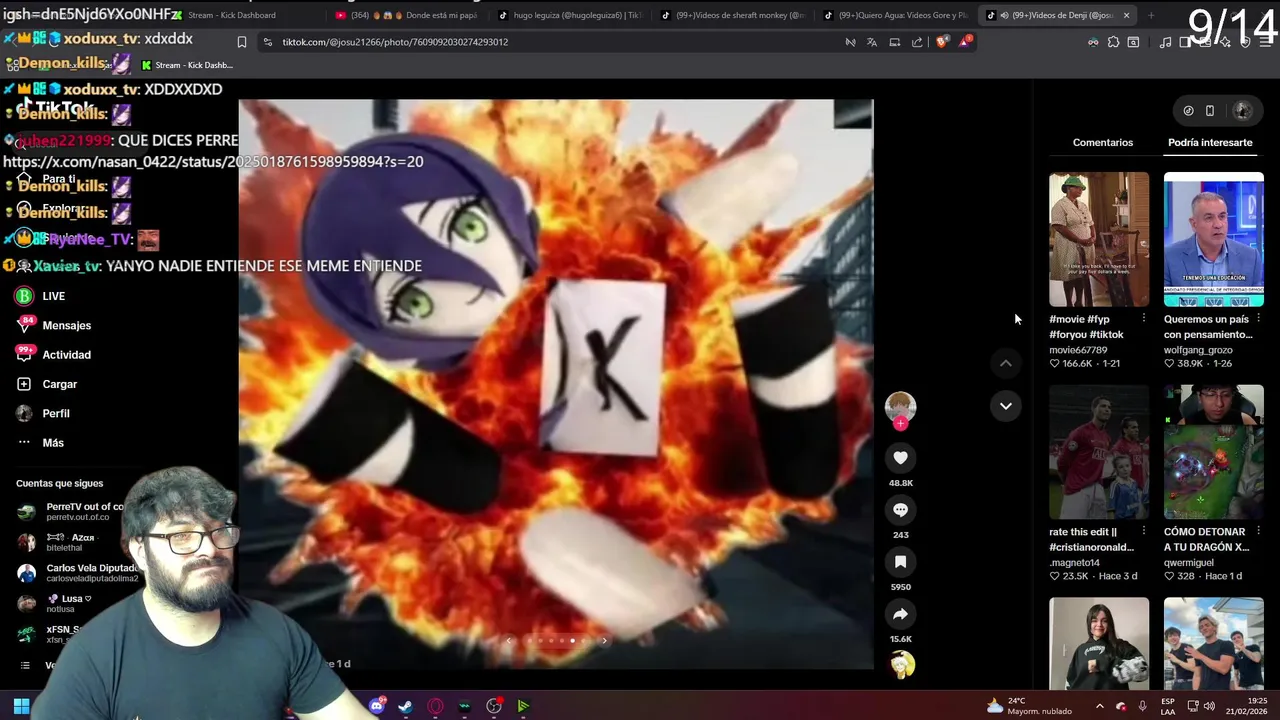This screenshot has height=720, width=1280.
Task: Switch to the Podría interesarte tab
Action: (1210, 142)
